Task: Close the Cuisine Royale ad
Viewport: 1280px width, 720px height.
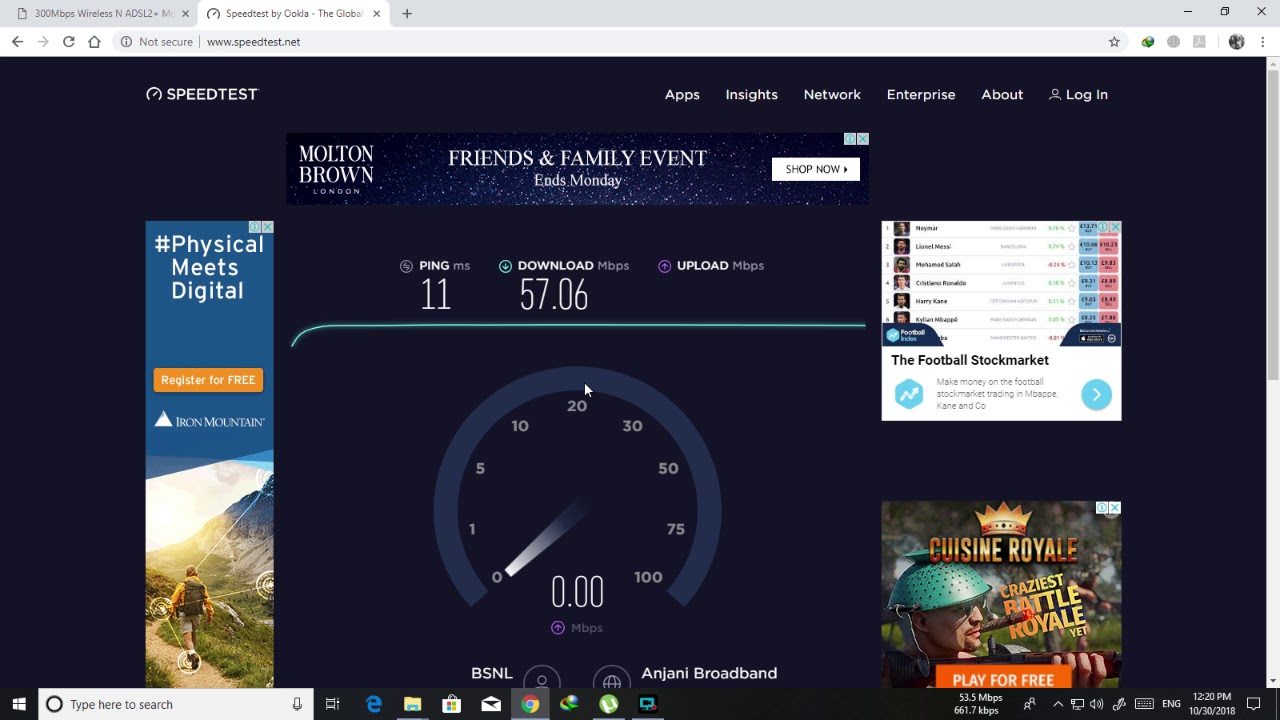Action: (x=1115, y=508)
